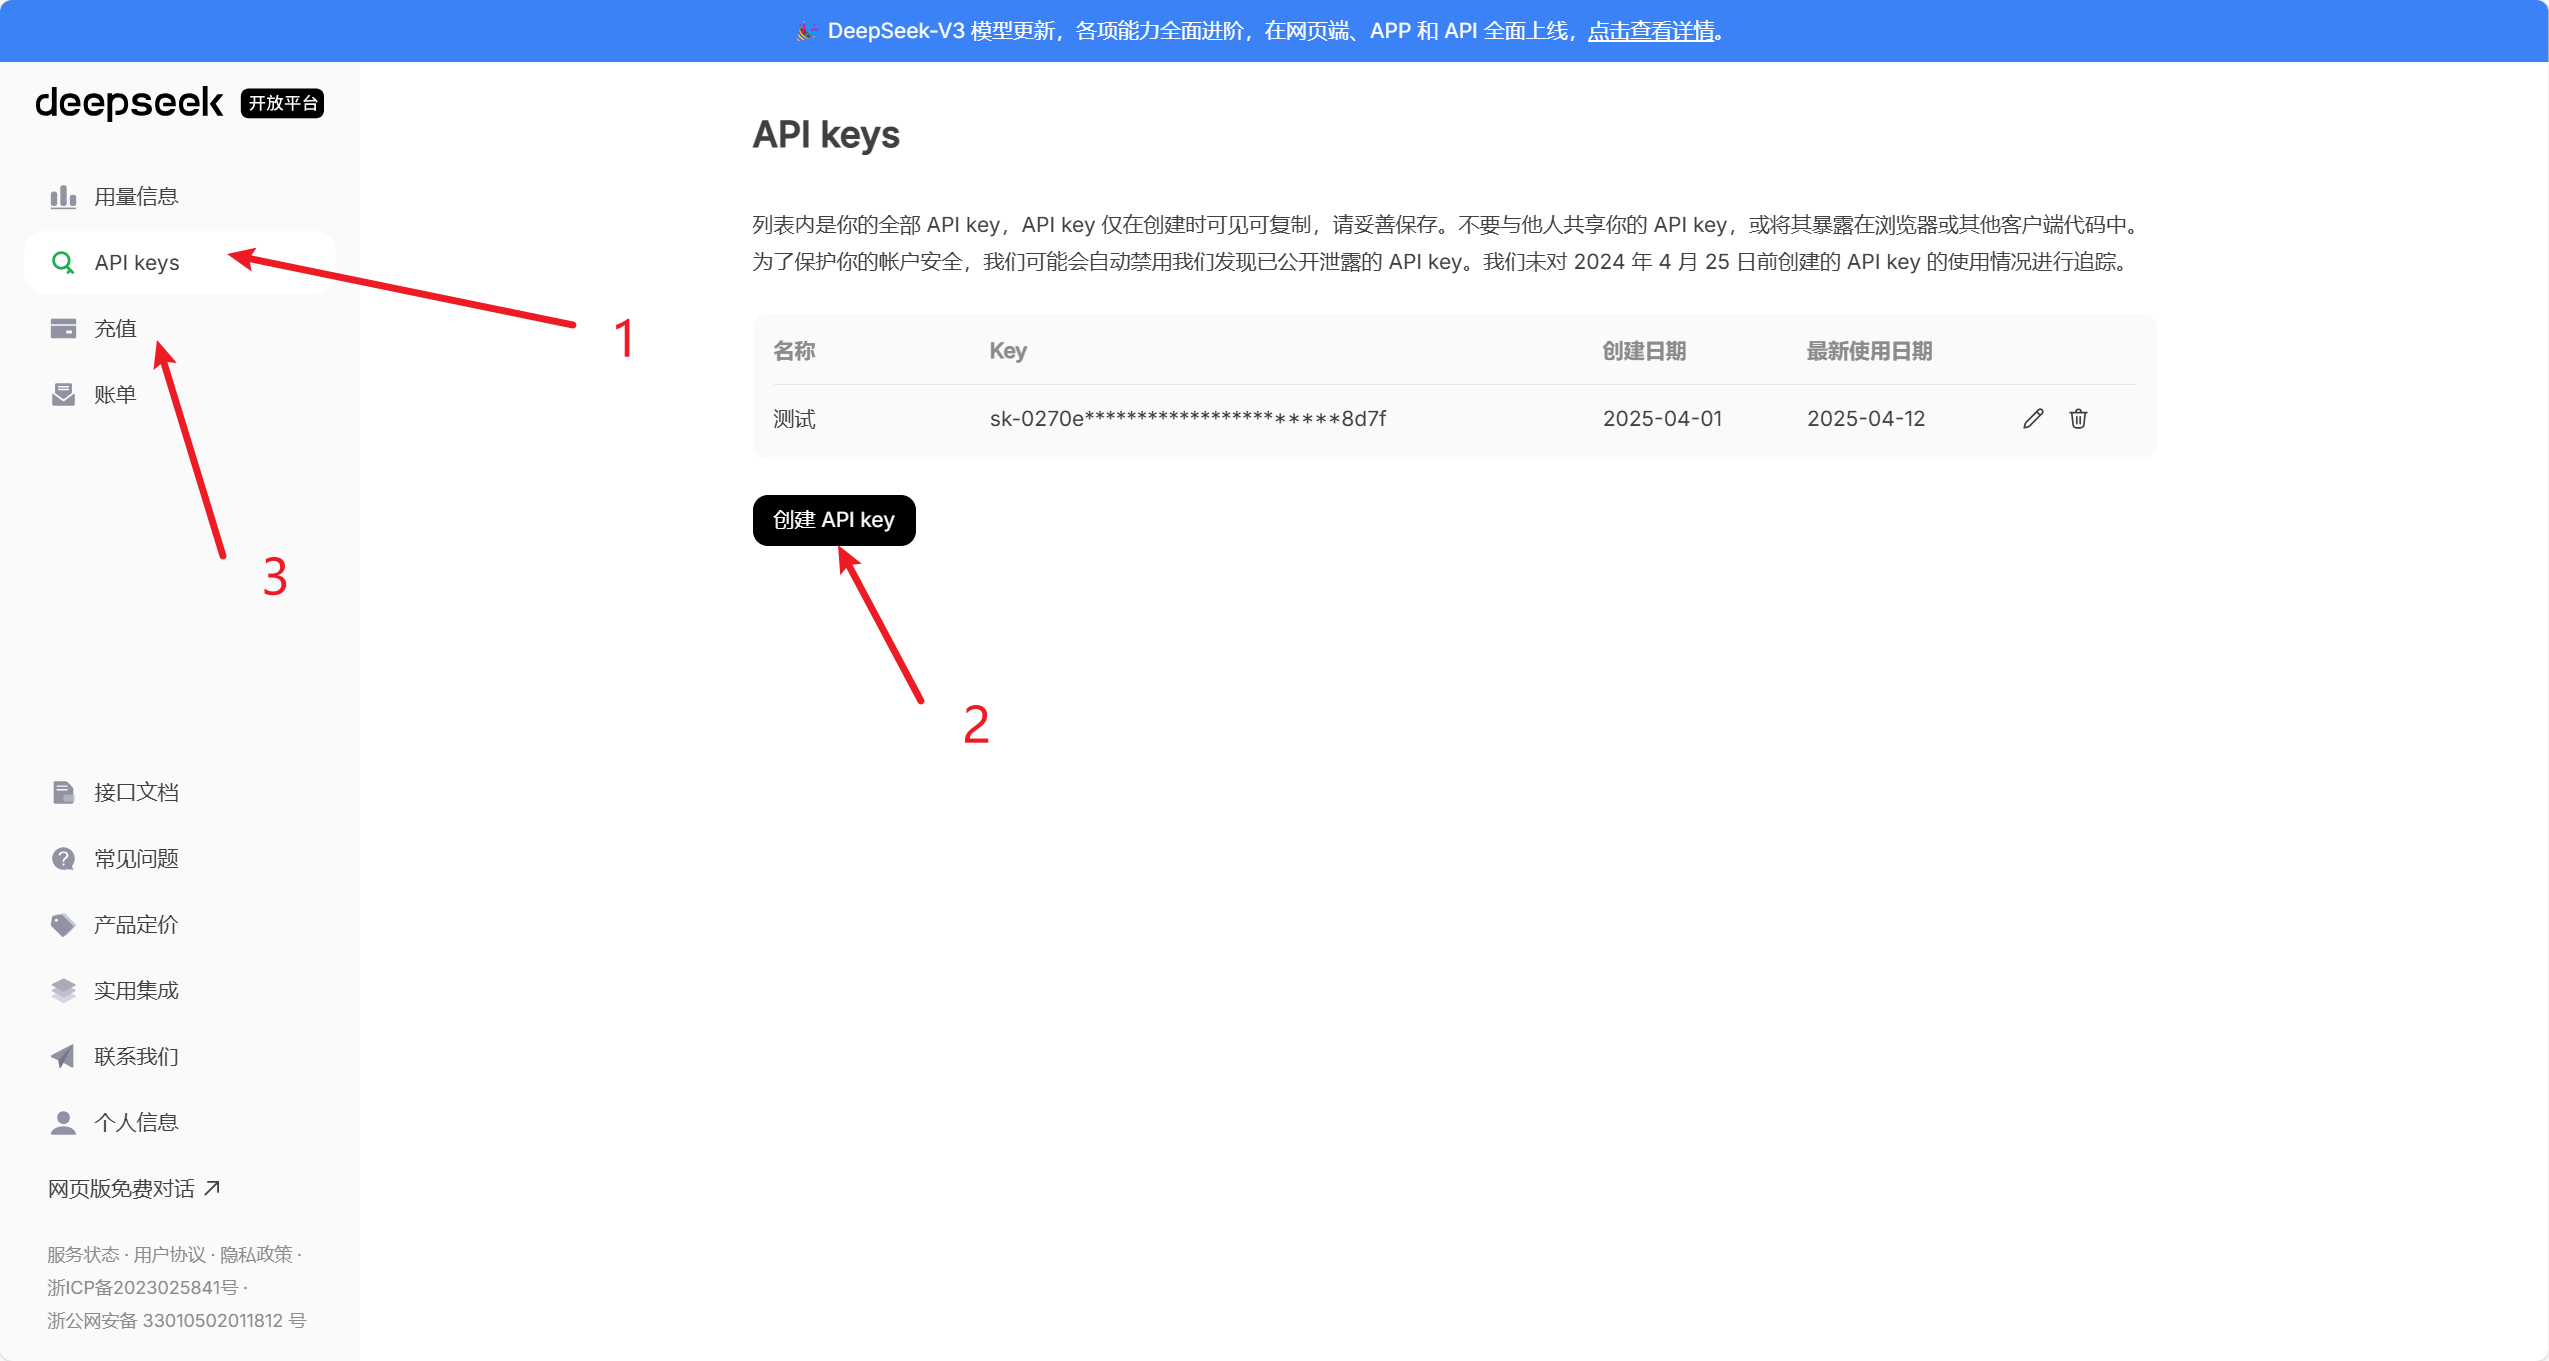Viewport: 2549px width, 1361px height.
Task: Open the 隐私政策 footer link
Action: [256, 1255]
